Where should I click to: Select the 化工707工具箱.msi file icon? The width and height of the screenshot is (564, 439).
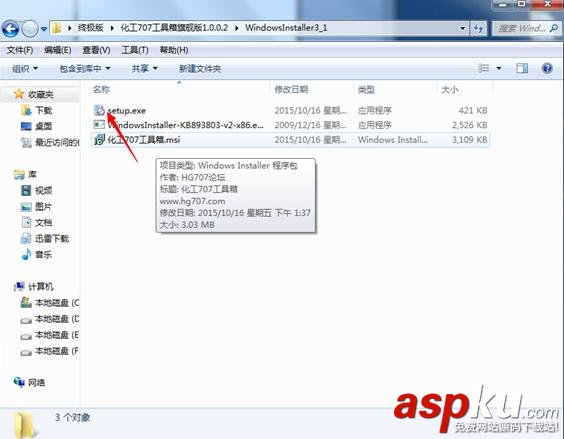coord(99,140)
